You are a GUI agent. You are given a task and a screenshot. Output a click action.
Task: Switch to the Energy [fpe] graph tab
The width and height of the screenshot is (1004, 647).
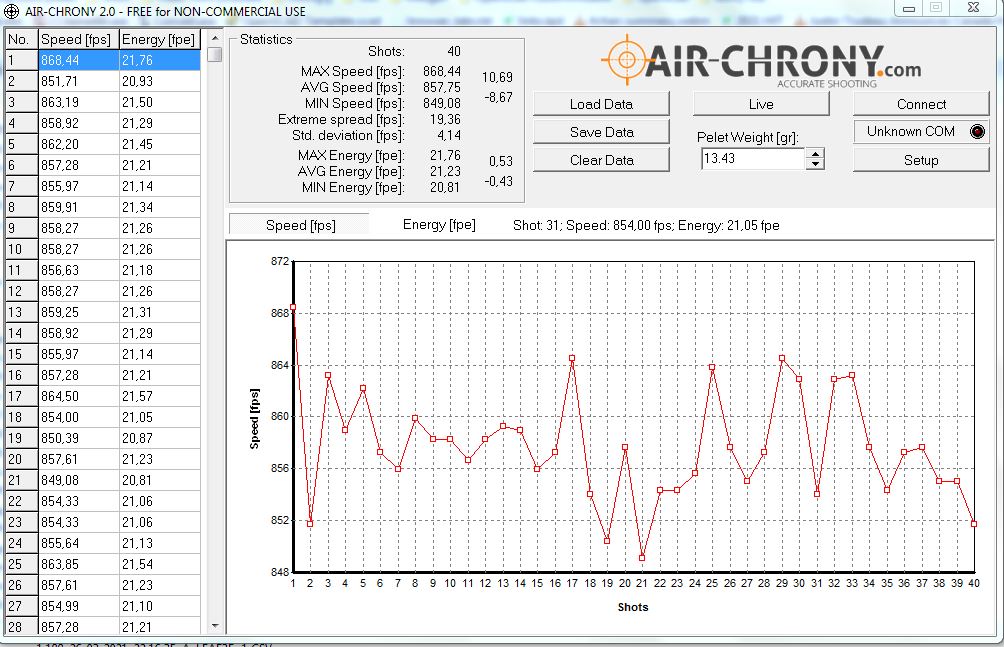click(439, 225)
